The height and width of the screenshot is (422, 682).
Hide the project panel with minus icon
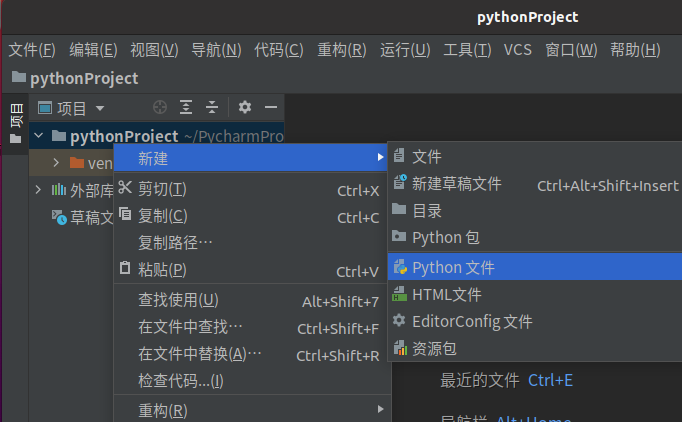[271, 107]
